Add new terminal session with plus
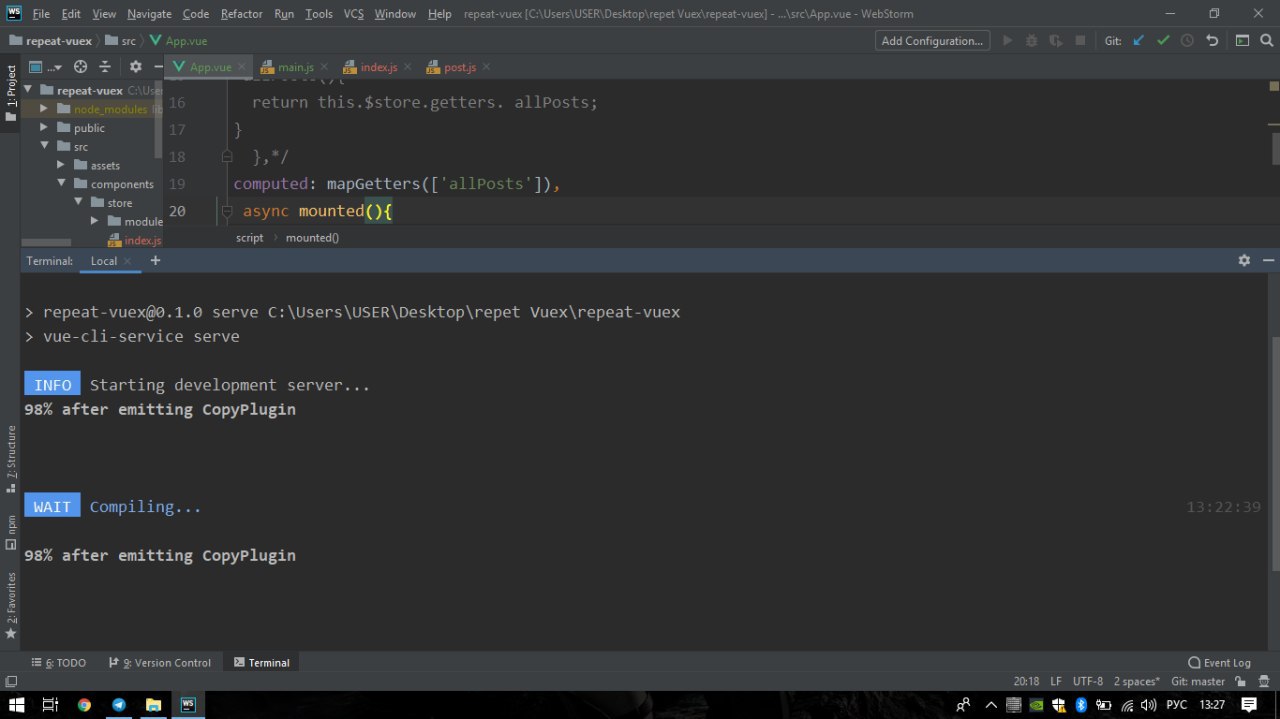The image size is (1280, 719). point(155,260)
